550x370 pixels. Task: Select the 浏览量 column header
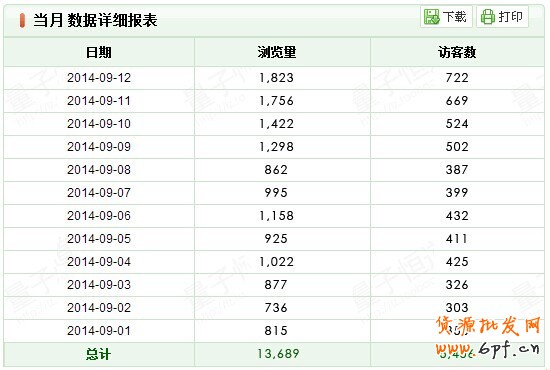click(276, 52)
